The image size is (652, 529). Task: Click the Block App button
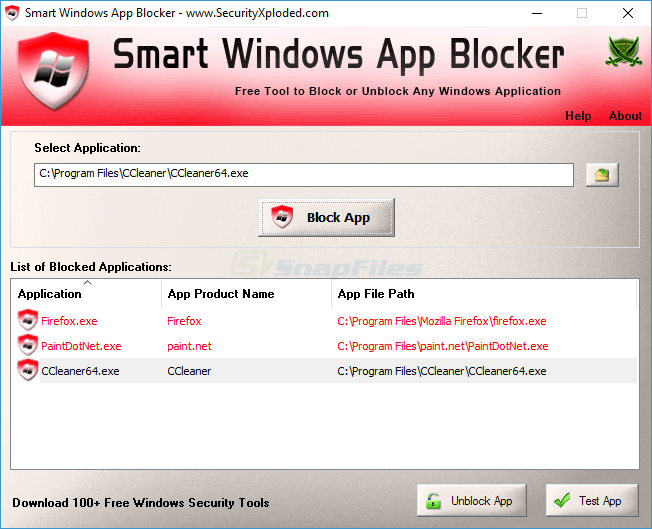326,218
